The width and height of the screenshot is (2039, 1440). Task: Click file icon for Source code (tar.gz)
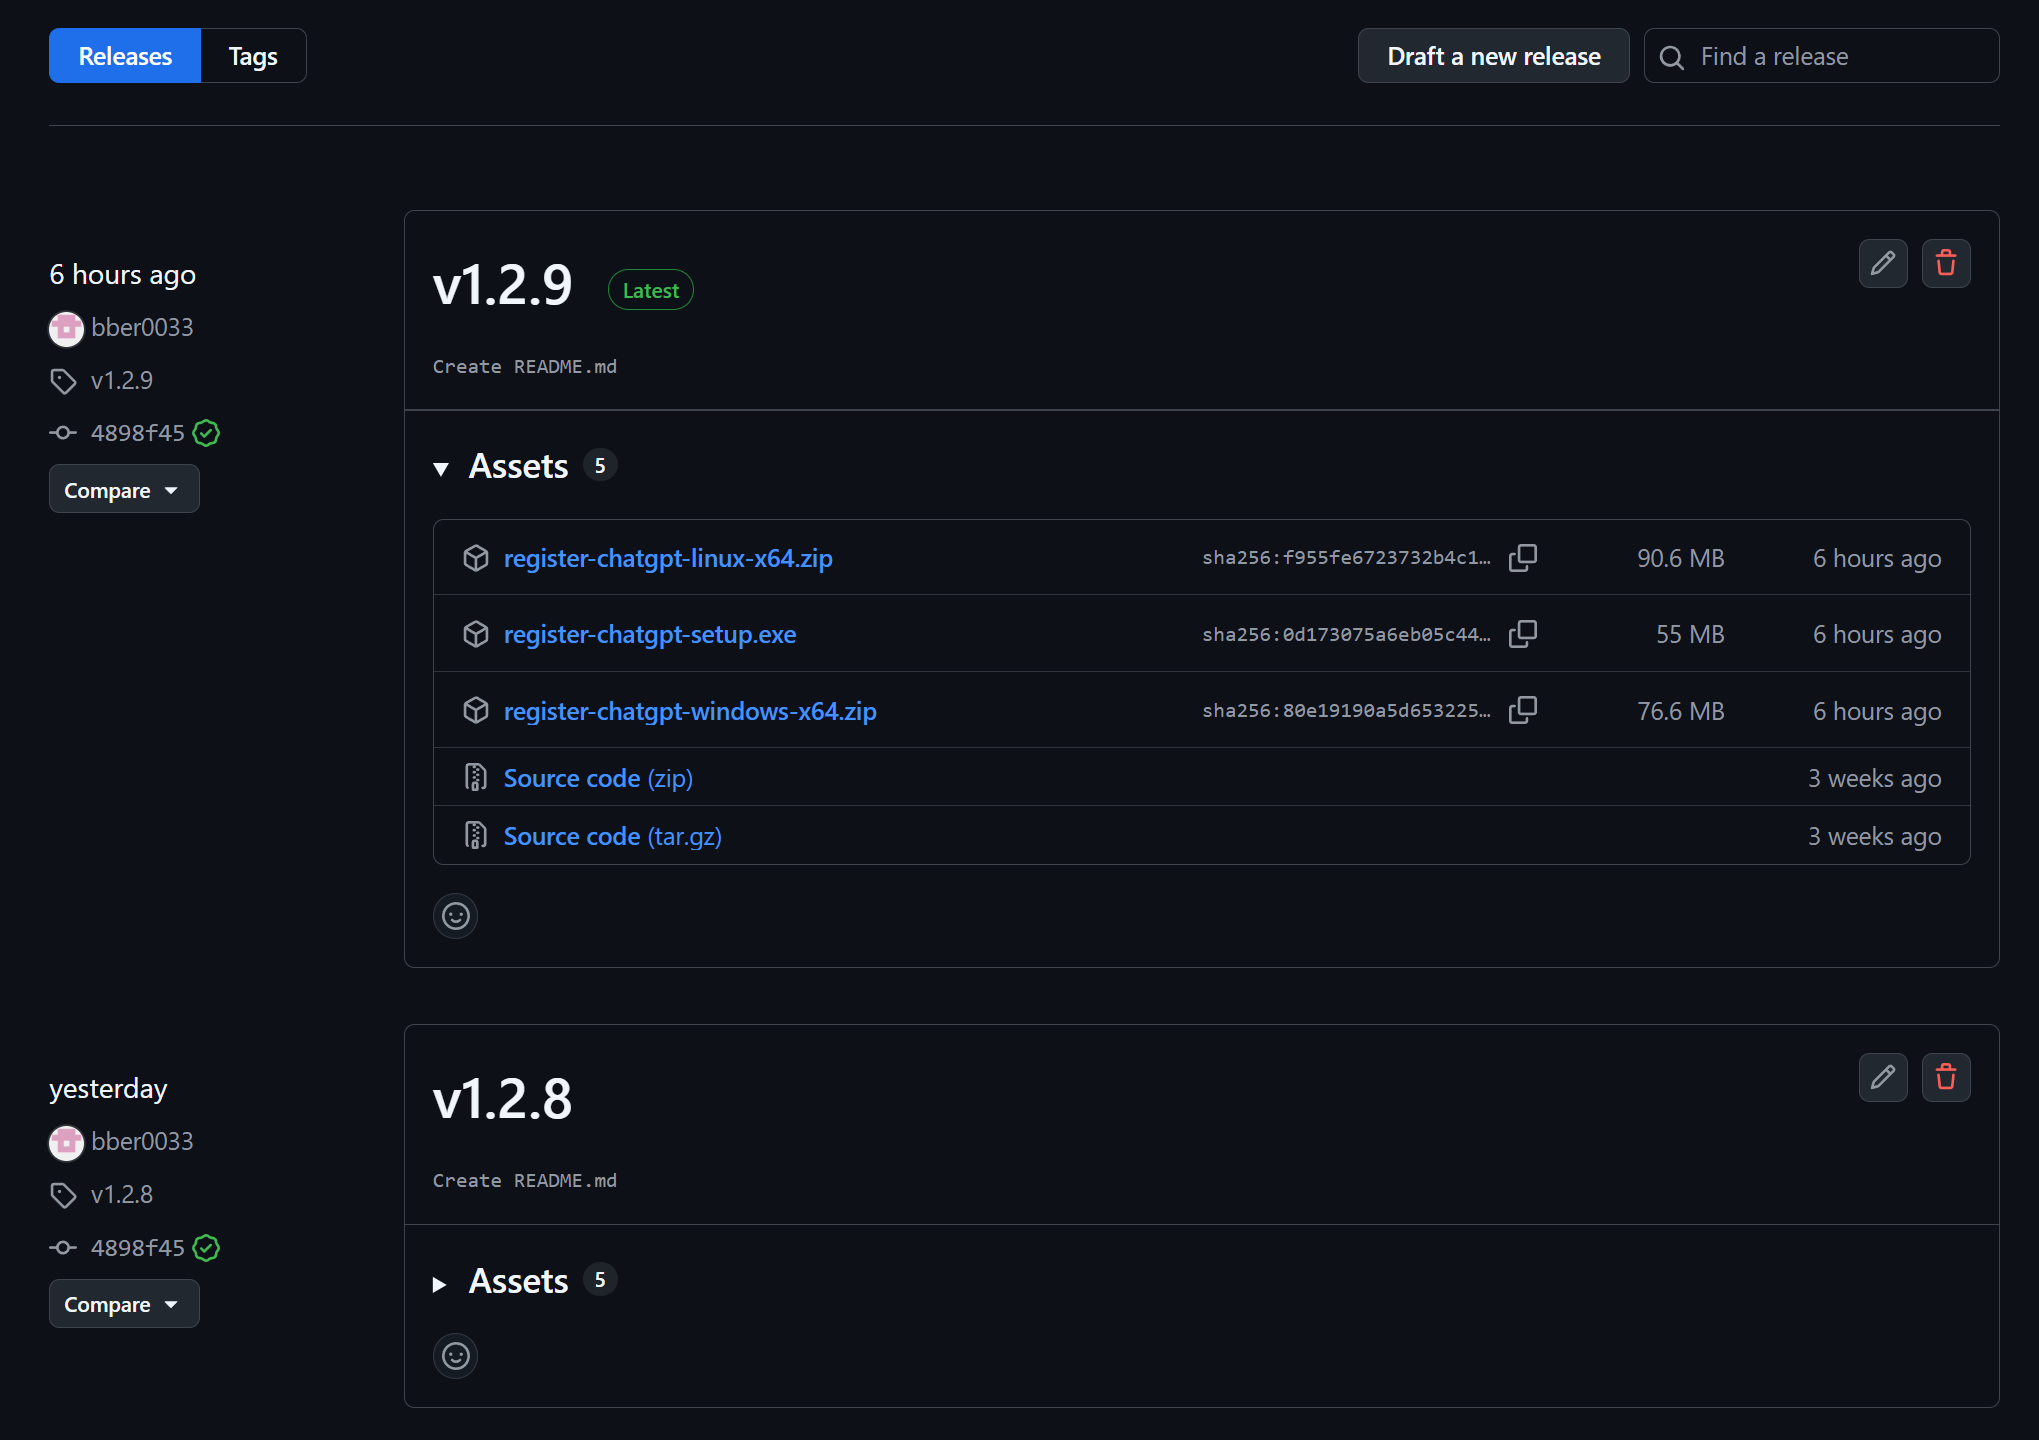(476, 836)
